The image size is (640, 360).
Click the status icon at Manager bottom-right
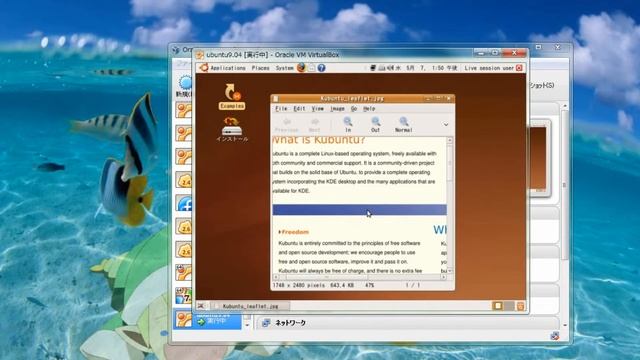click(x=555, y=336)
